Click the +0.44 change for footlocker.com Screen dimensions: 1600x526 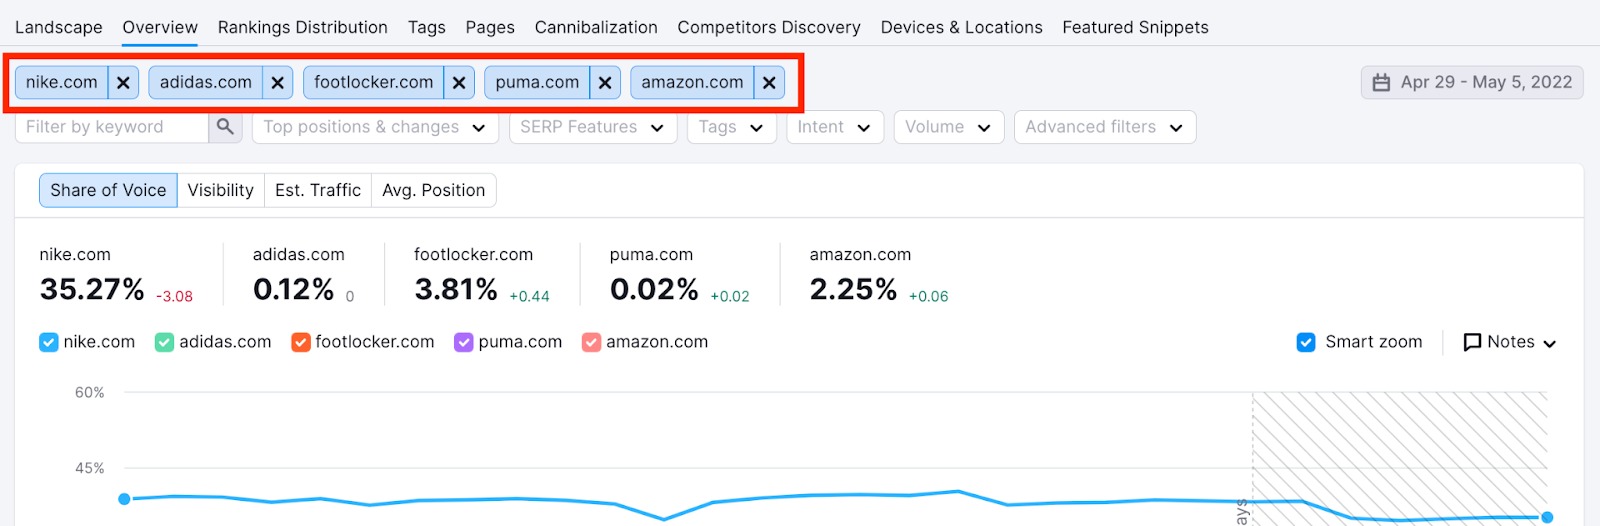coord(529,296)
